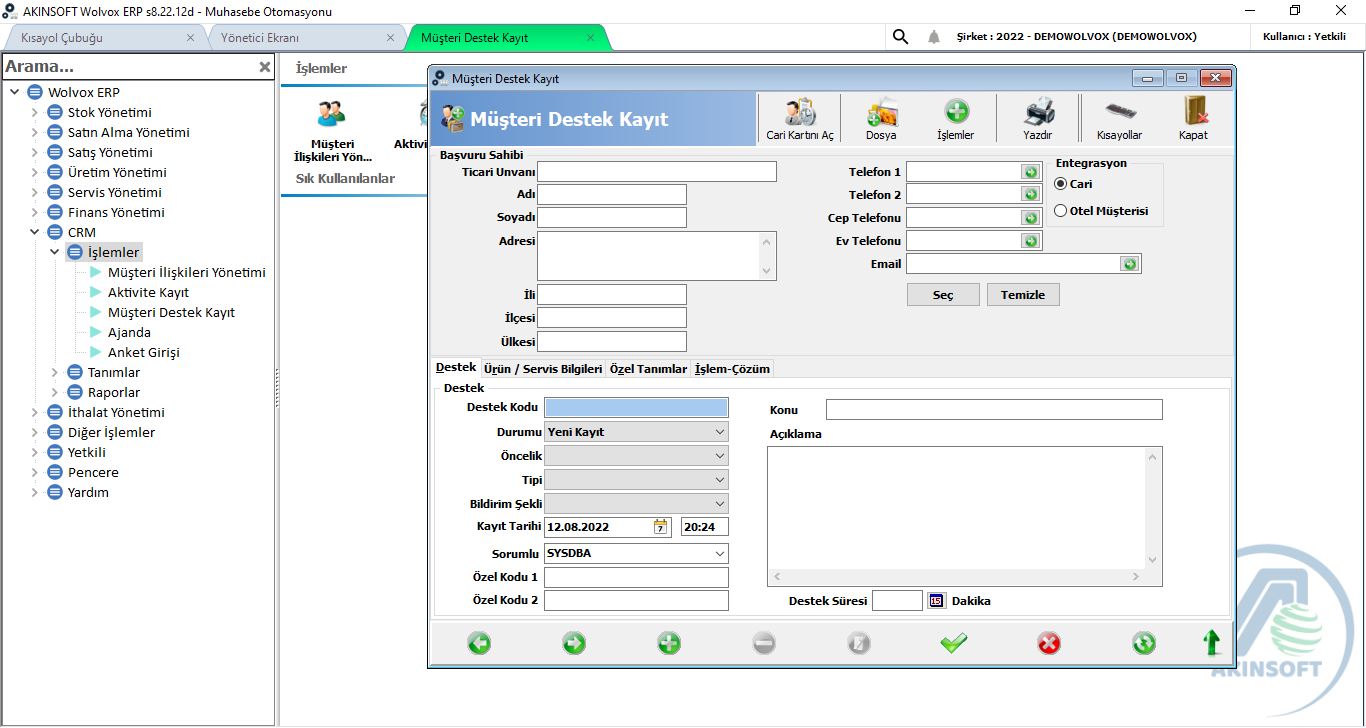Viewport: 1366px width, 728px height.
Task: Click the bottom green refresh icon
Action: click(1144, 643)
